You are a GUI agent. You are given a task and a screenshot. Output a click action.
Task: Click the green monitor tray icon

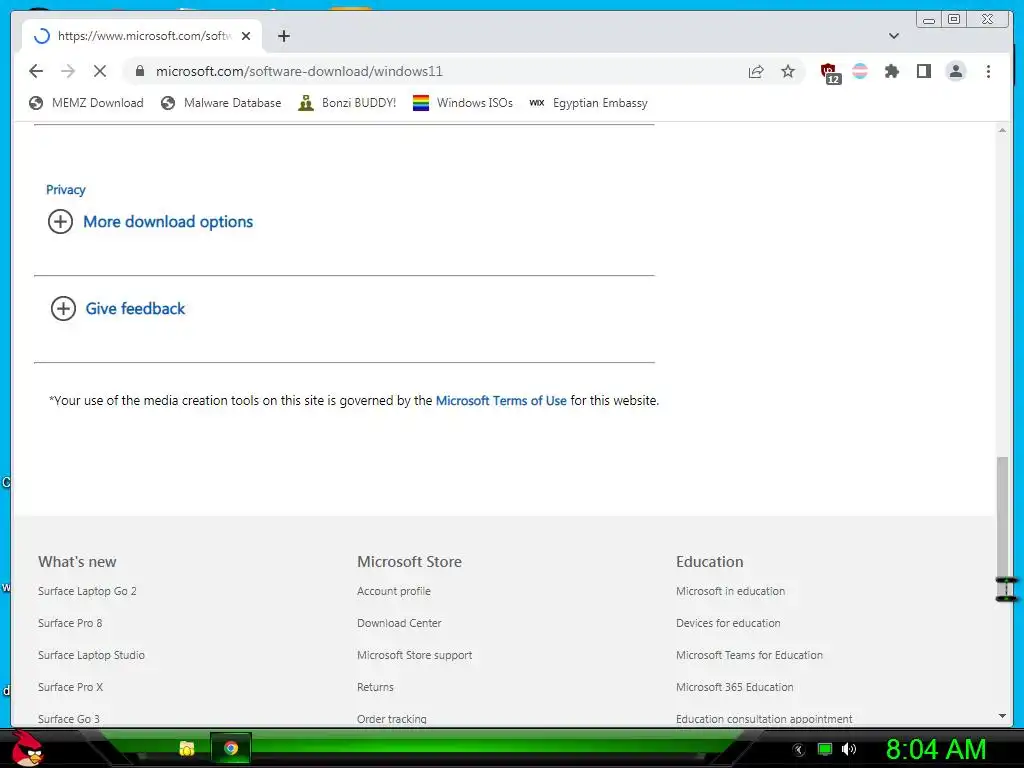(x=825, y=749)
